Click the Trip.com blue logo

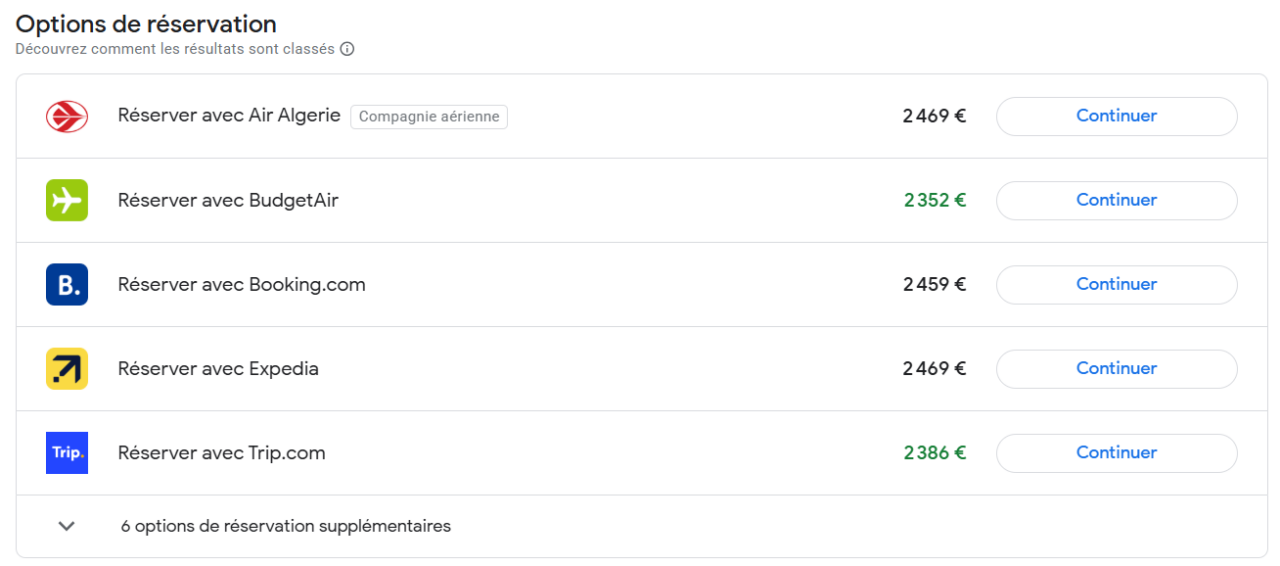point(67,452)
